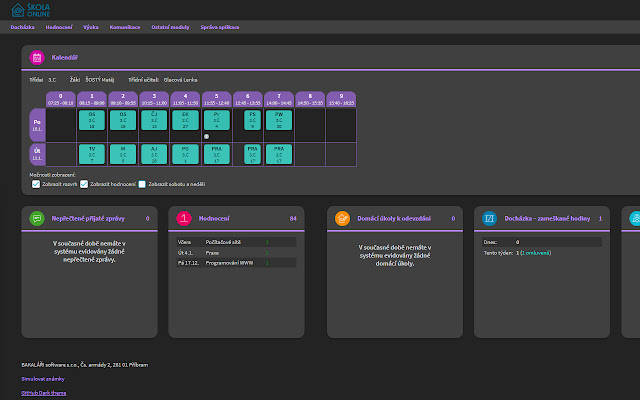
Task: Click the Po day header
Action: (37, 125)
